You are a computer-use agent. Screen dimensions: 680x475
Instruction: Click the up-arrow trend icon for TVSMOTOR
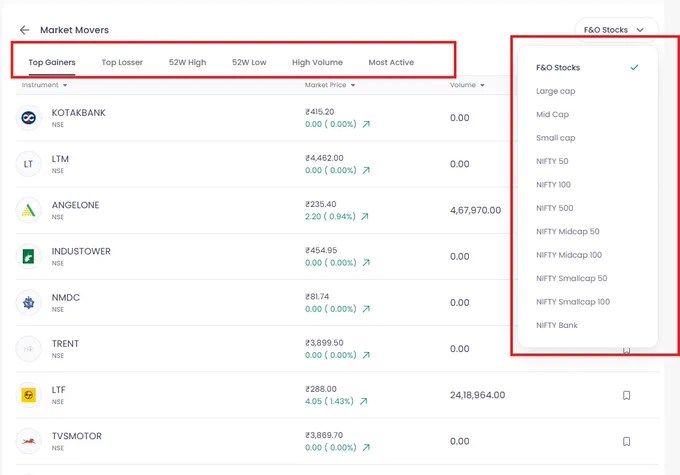pyautogui.click(x=366, y=448)
